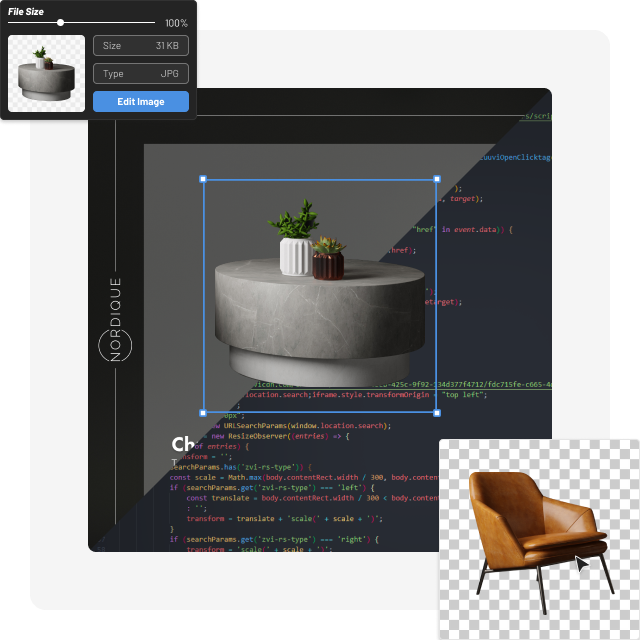Click the Nordique vertical logo
The image size is (640, 640).
114,318
